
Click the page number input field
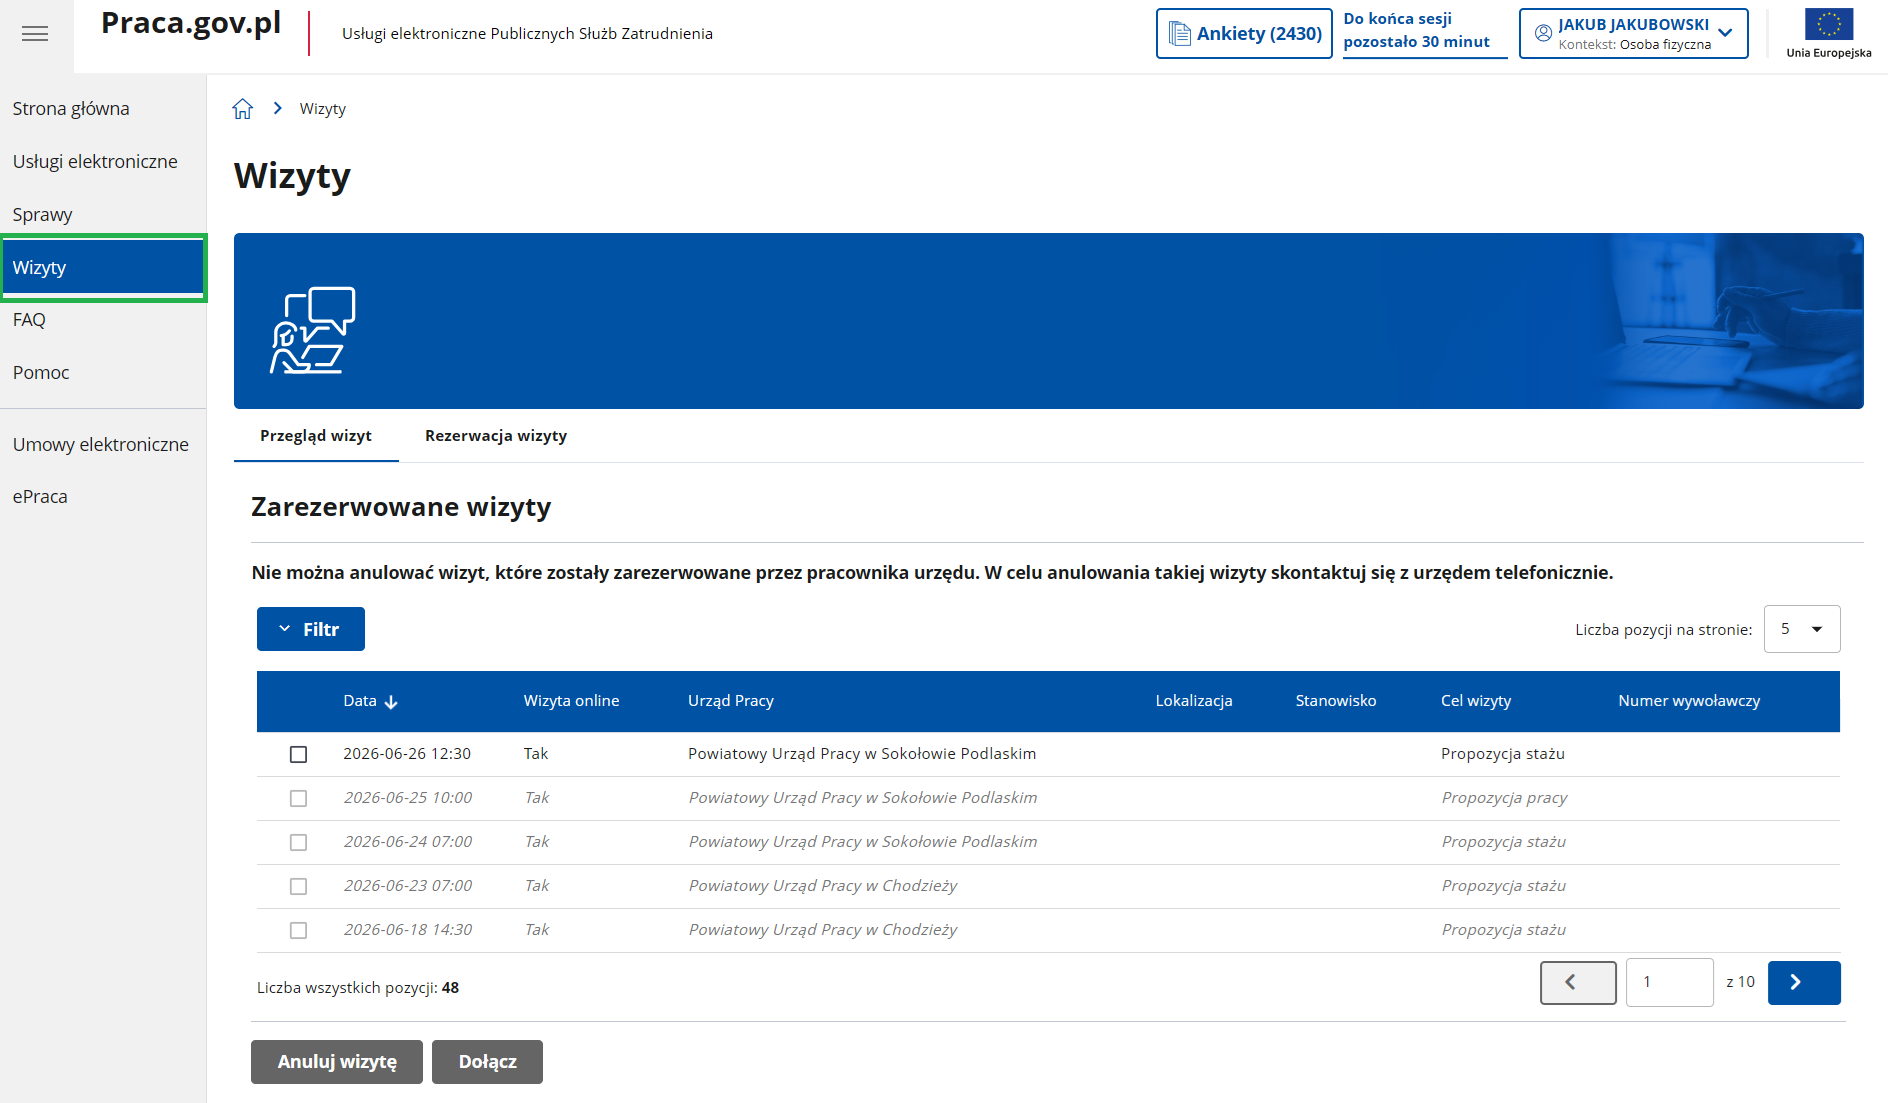tap(1670, 982)
